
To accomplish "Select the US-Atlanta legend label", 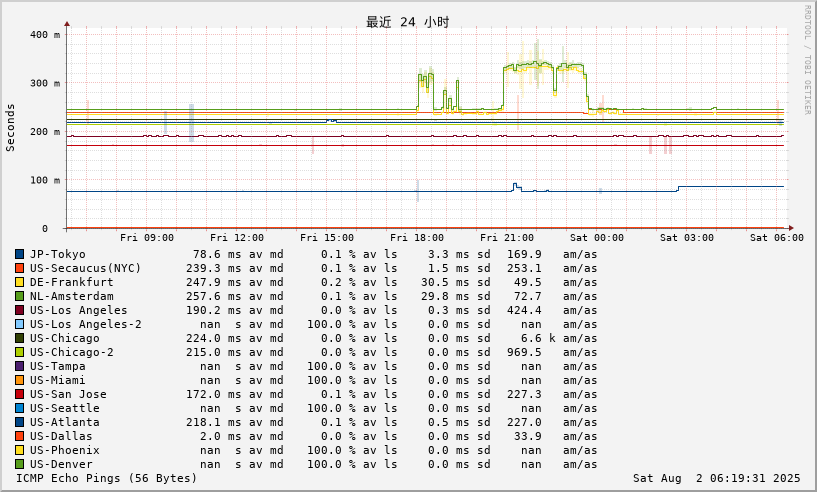I will pyautogui.click(x=65, y=422).
